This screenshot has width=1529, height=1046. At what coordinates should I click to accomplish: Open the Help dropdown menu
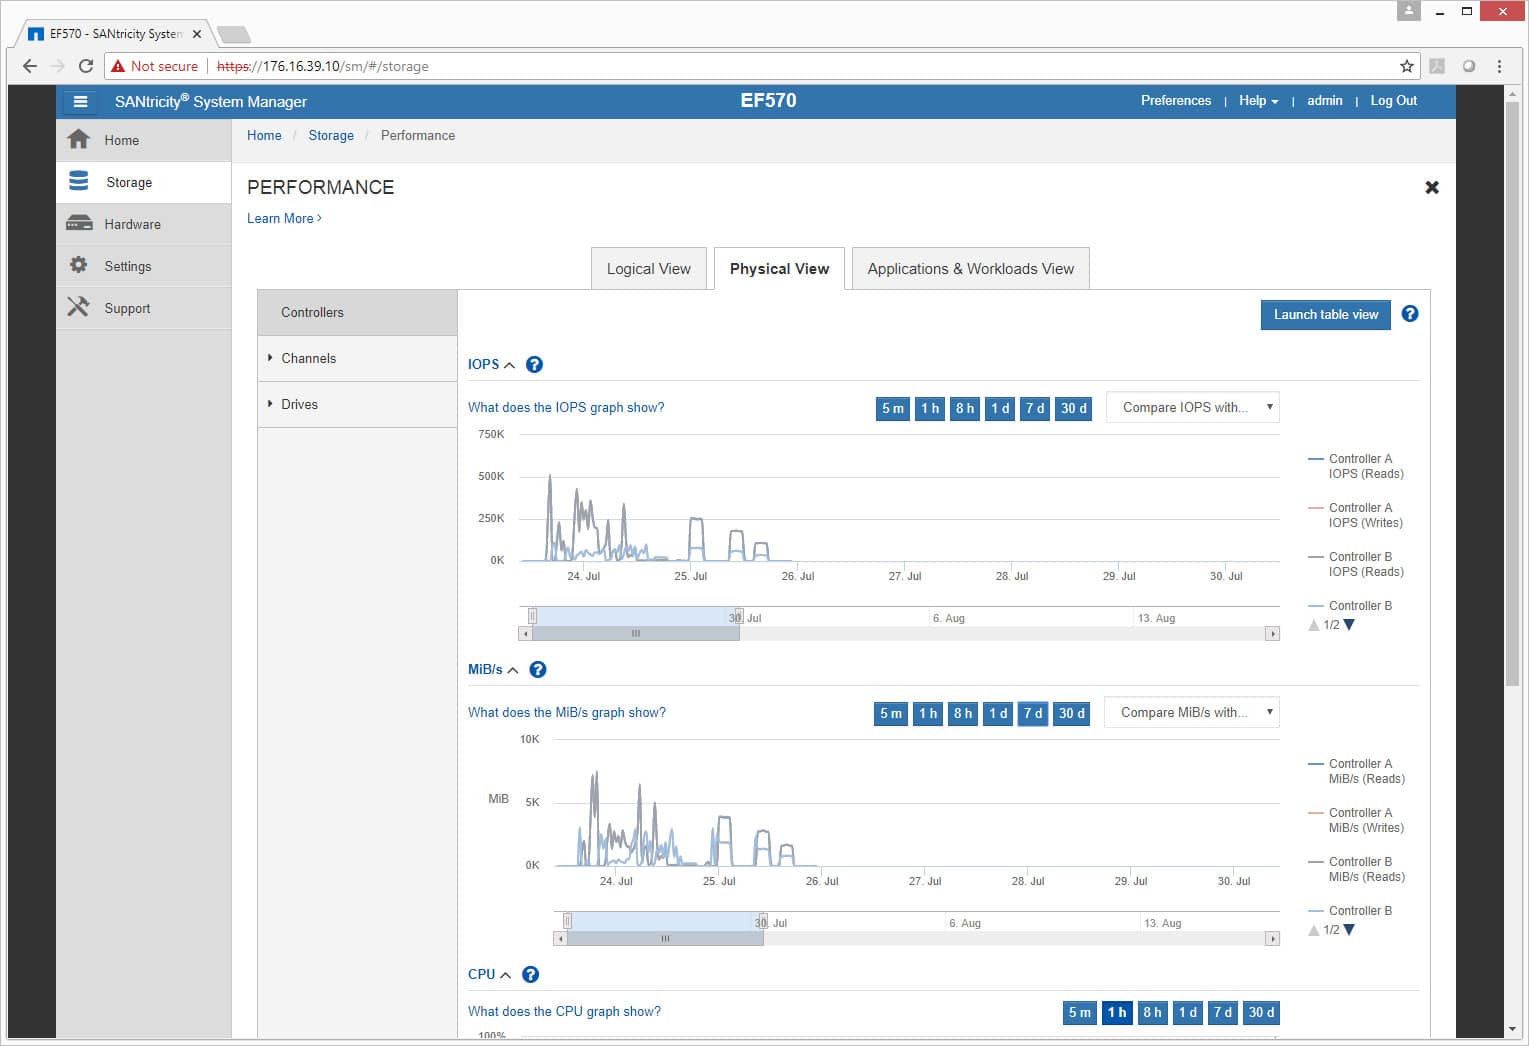coord(1258,101)
